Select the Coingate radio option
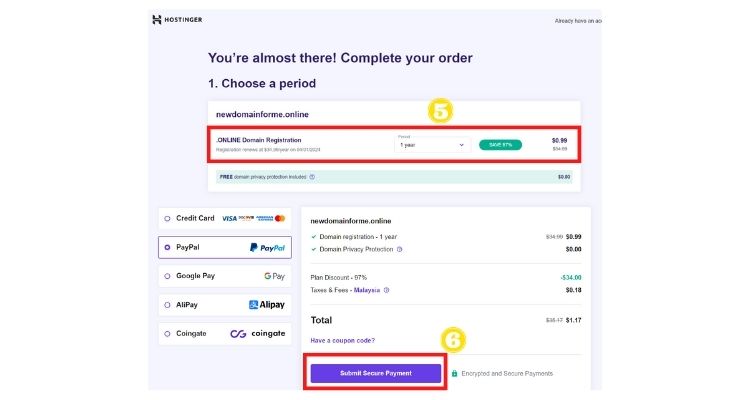Screen dimensions: 750x400 click(167, 333)
